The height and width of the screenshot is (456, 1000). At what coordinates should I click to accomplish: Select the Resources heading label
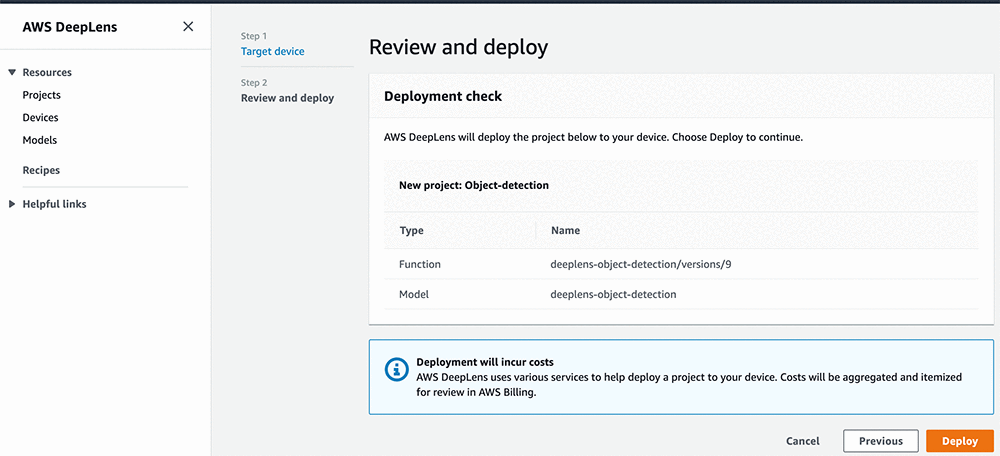47,73
